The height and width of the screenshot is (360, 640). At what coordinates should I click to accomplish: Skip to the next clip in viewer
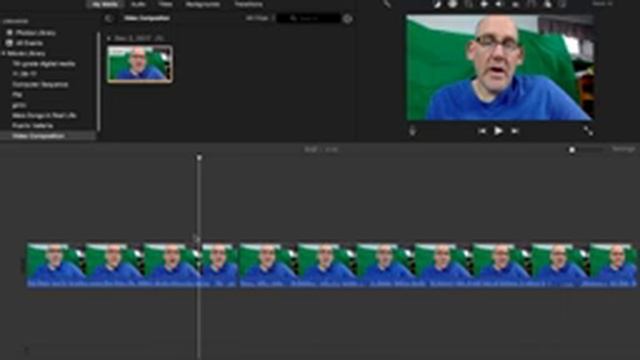click(x=515, y=131)
